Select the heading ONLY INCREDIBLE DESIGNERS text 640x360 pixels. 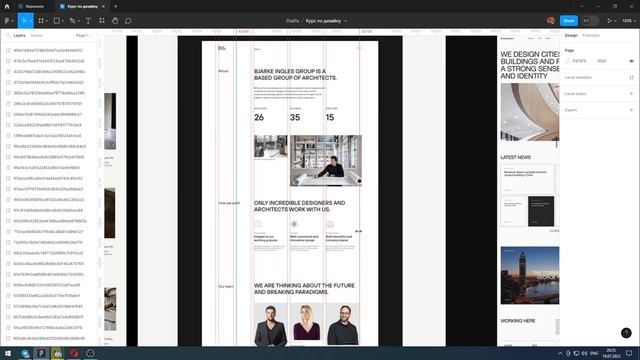click(299, 206)
